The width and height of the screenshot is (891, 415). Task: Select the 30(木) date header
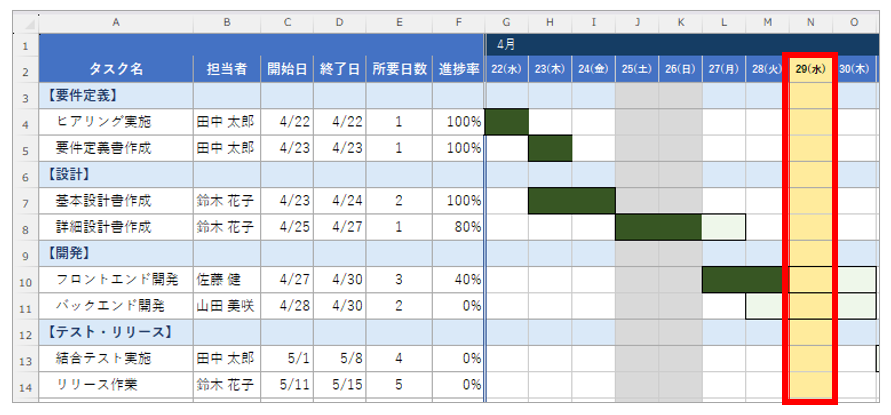coord(855,69)
